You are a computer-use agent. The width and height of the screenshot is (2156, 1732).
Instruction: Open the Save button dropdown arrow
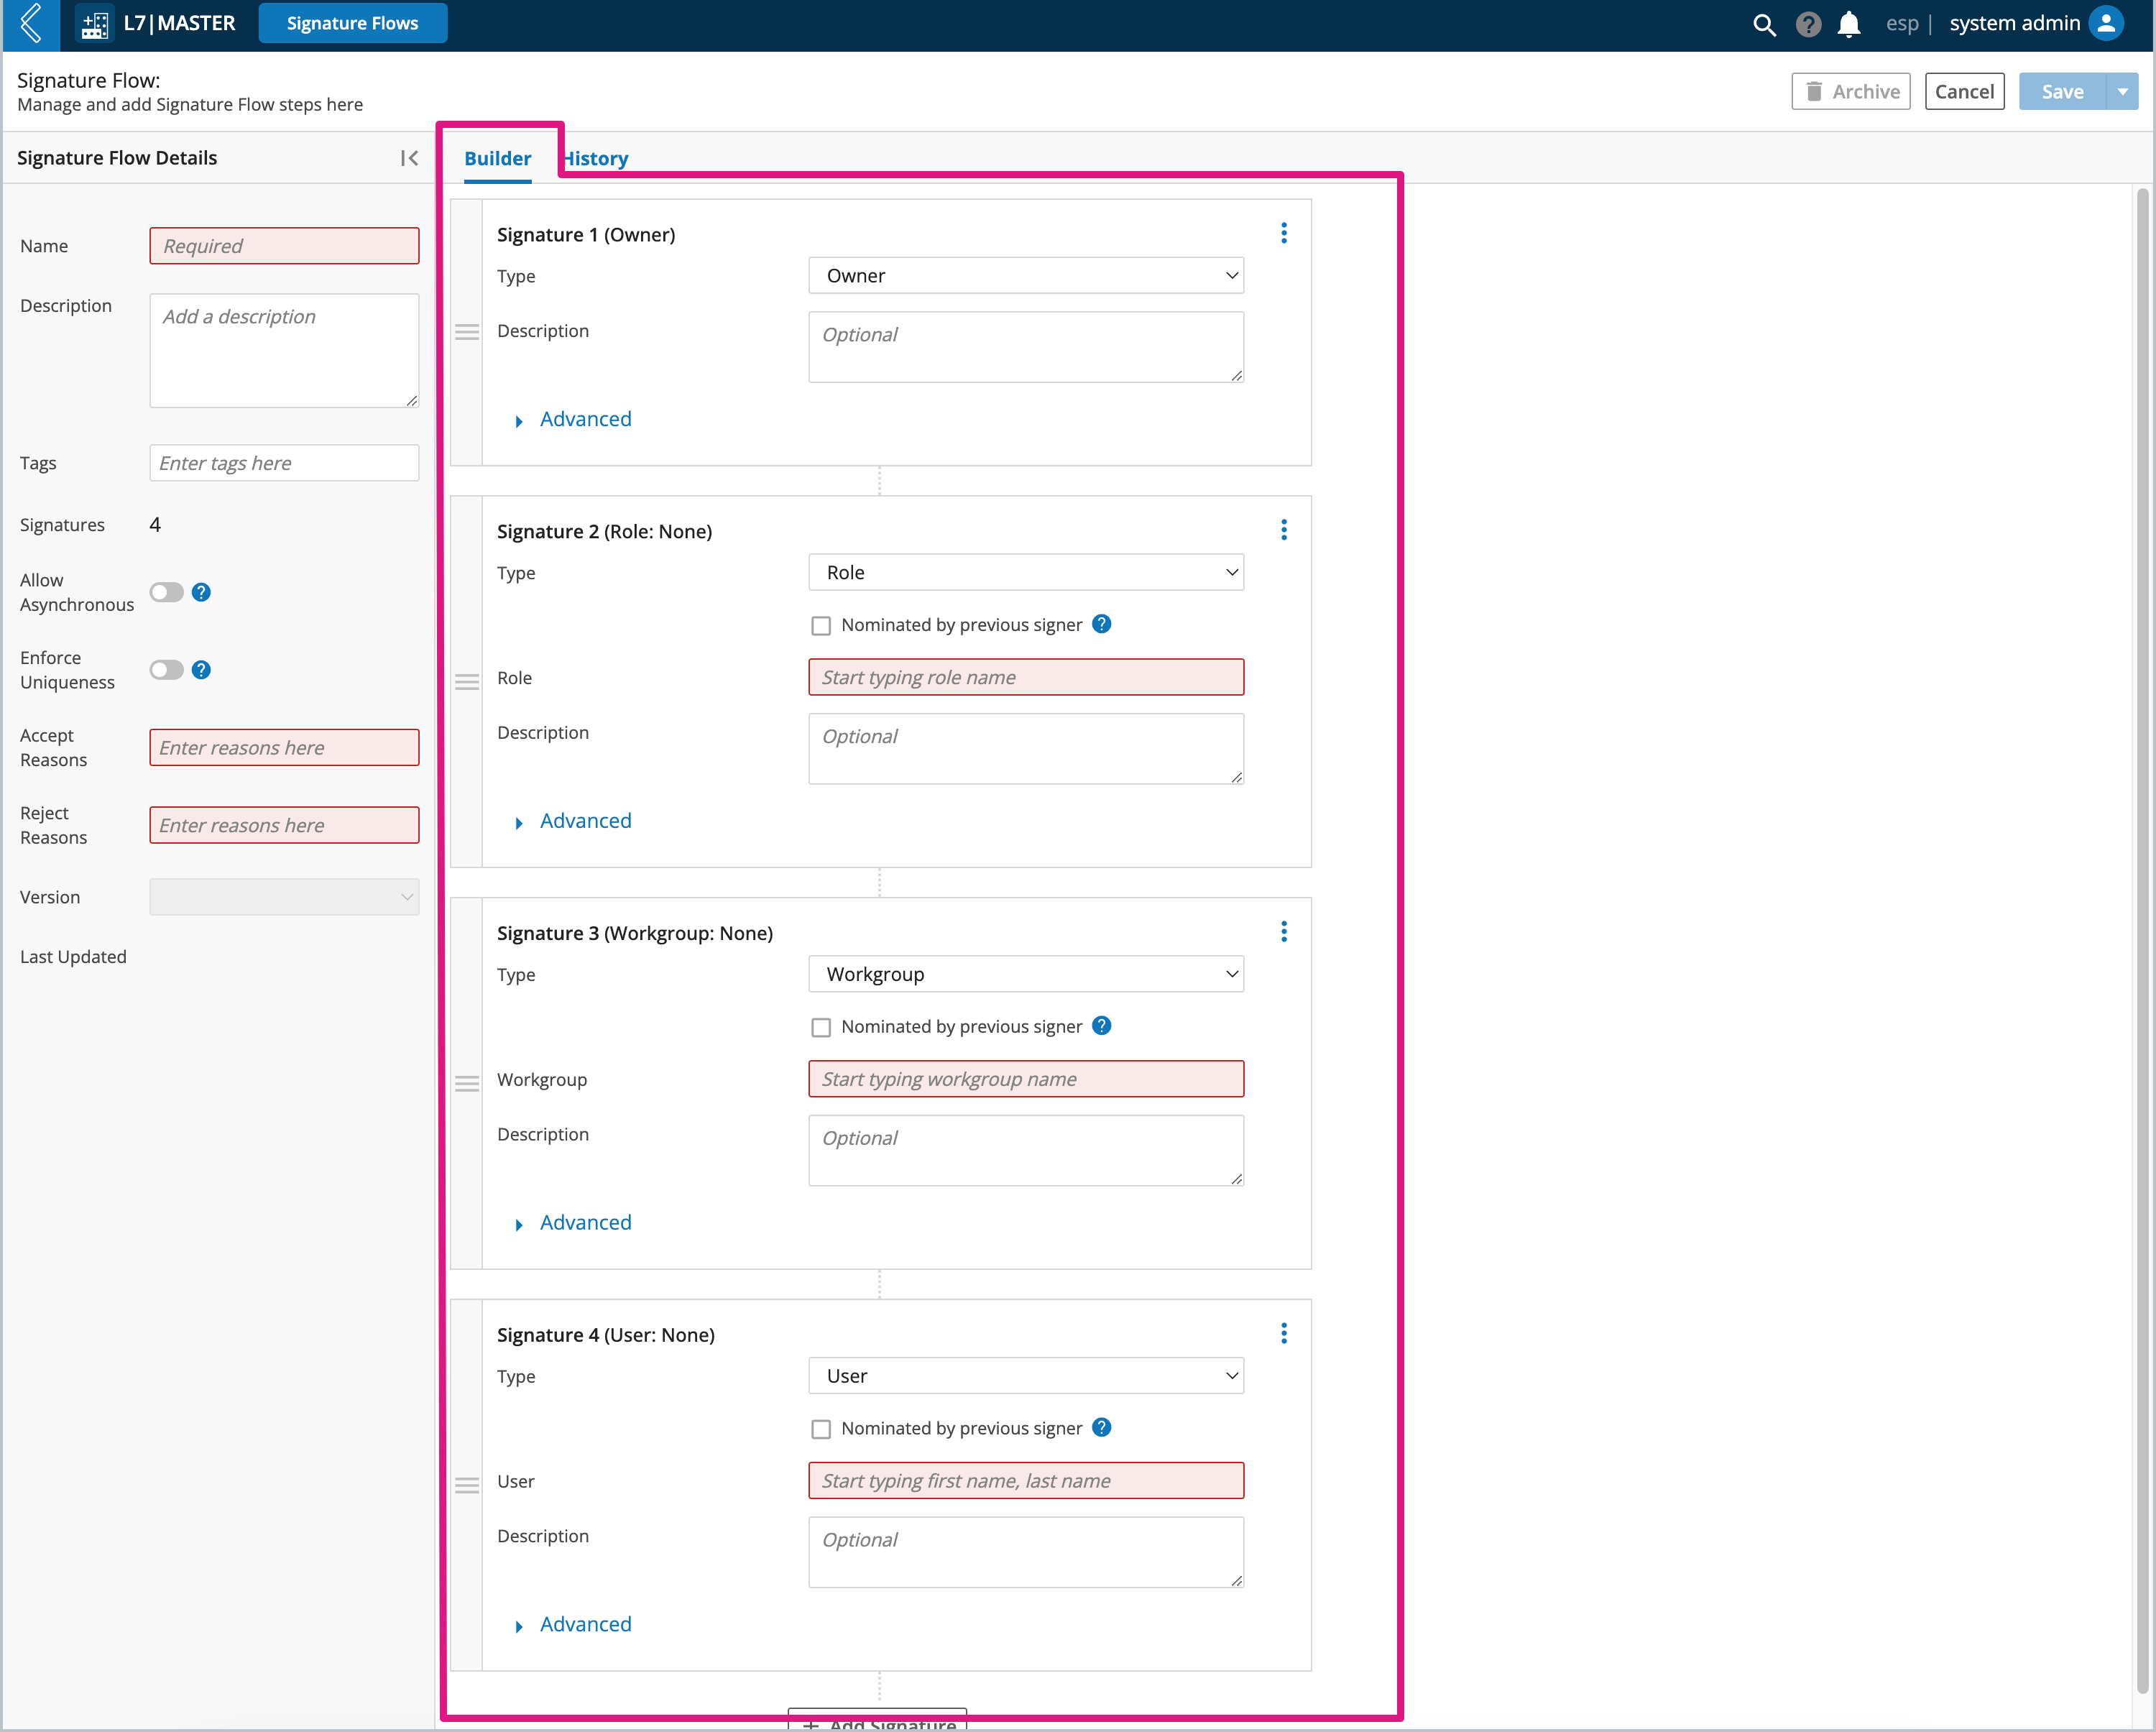click(x=2122, y=91)
